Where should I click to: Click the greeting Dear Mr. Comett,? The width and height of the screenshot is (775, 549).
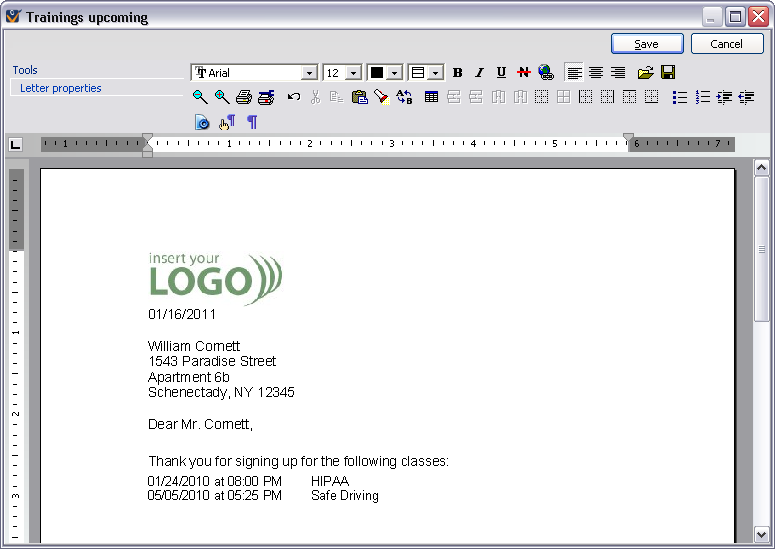tap(200, 424)
